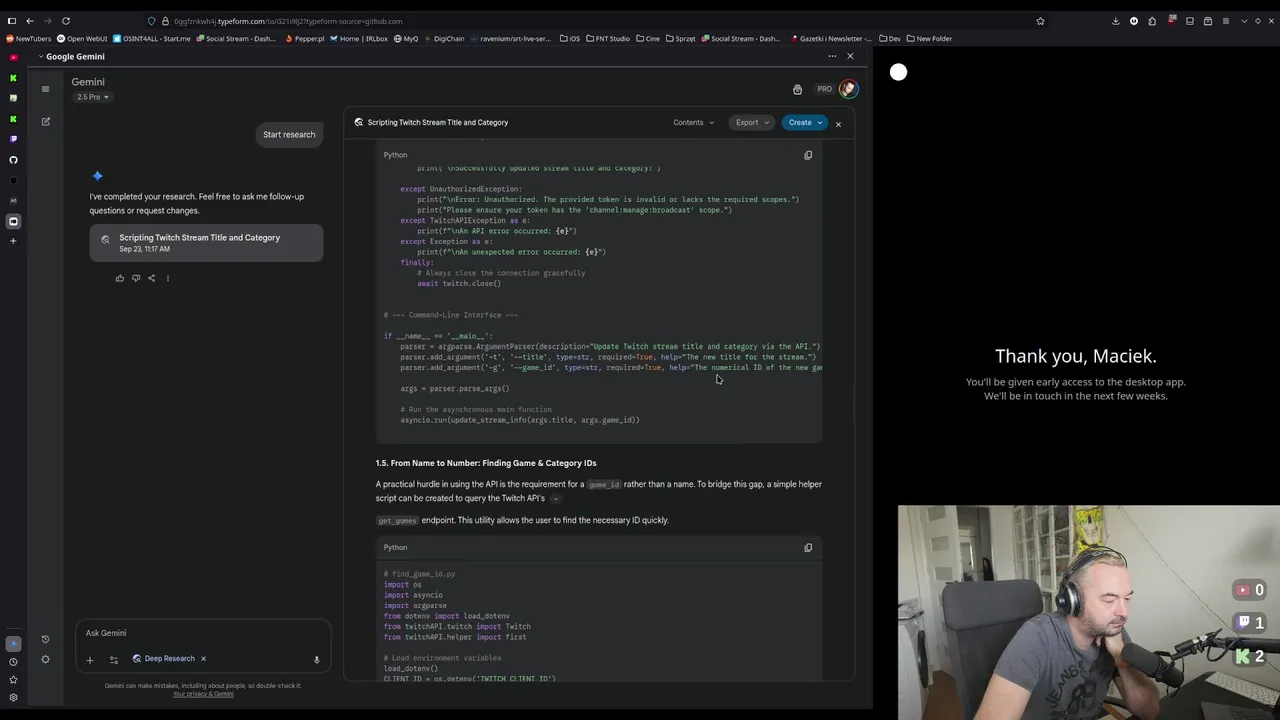Go back in browser history

pyautogui.click(x=30, y=21)
